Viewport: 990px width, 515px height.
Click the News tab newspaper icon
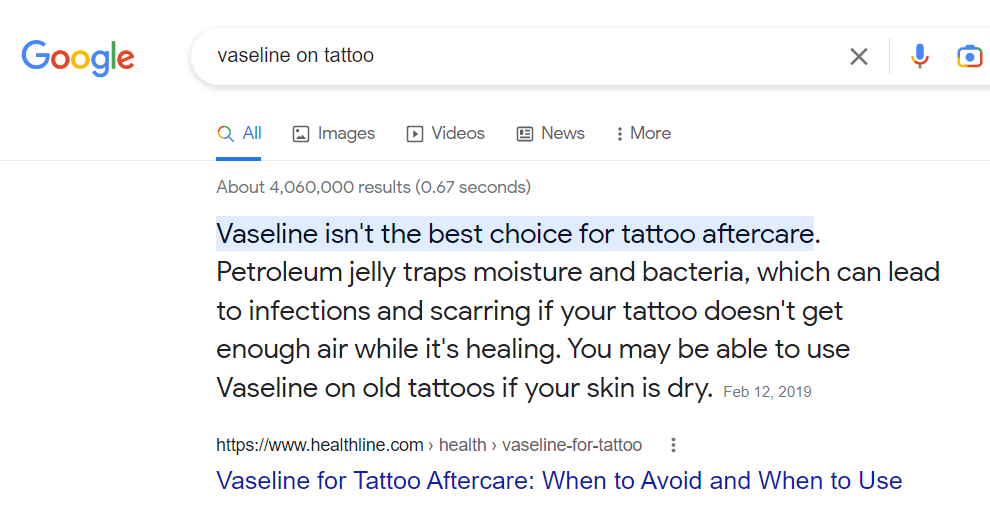525,134
